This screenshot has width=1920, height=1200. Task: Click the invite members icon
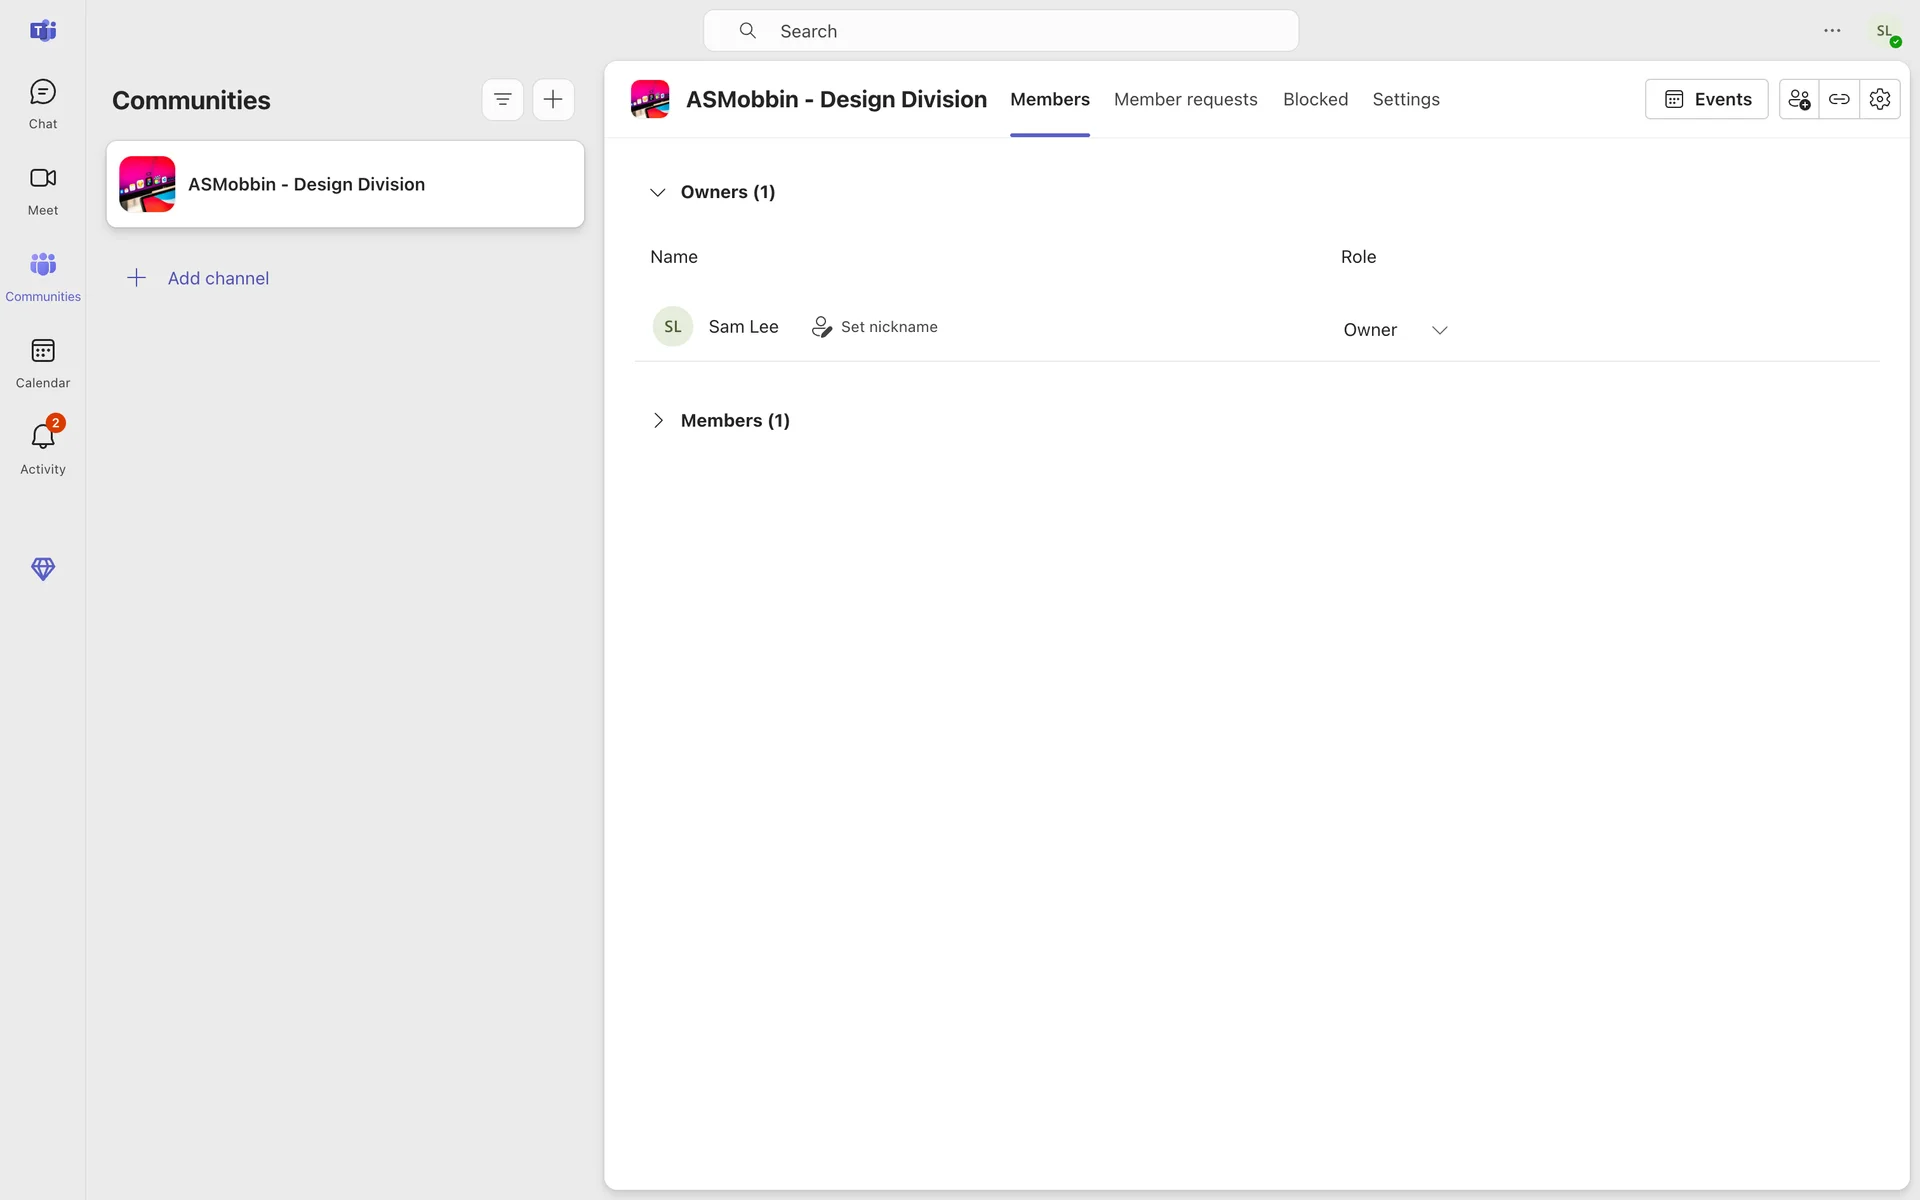tap(1798, 99)
